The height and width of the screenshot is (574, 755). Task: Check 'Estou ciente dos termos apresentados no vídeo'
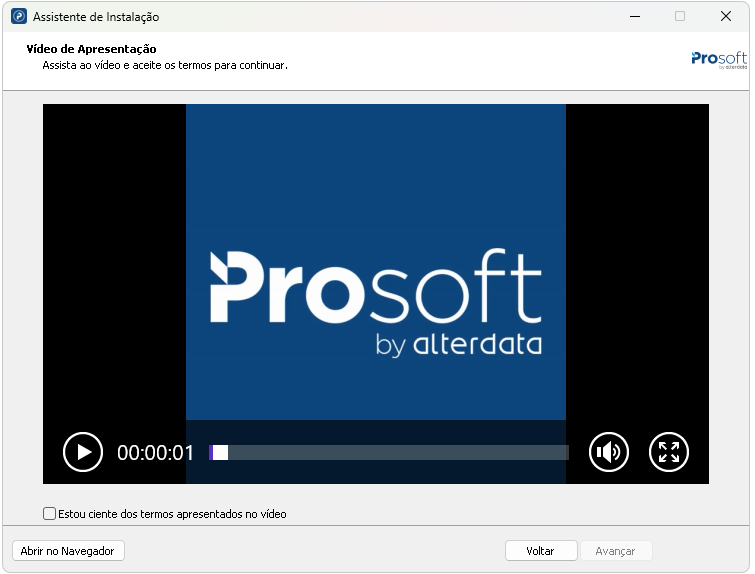point(49,513)
